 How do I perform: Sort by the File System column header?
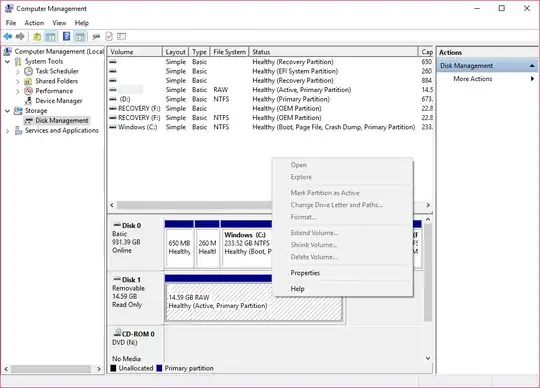point(229,52)
